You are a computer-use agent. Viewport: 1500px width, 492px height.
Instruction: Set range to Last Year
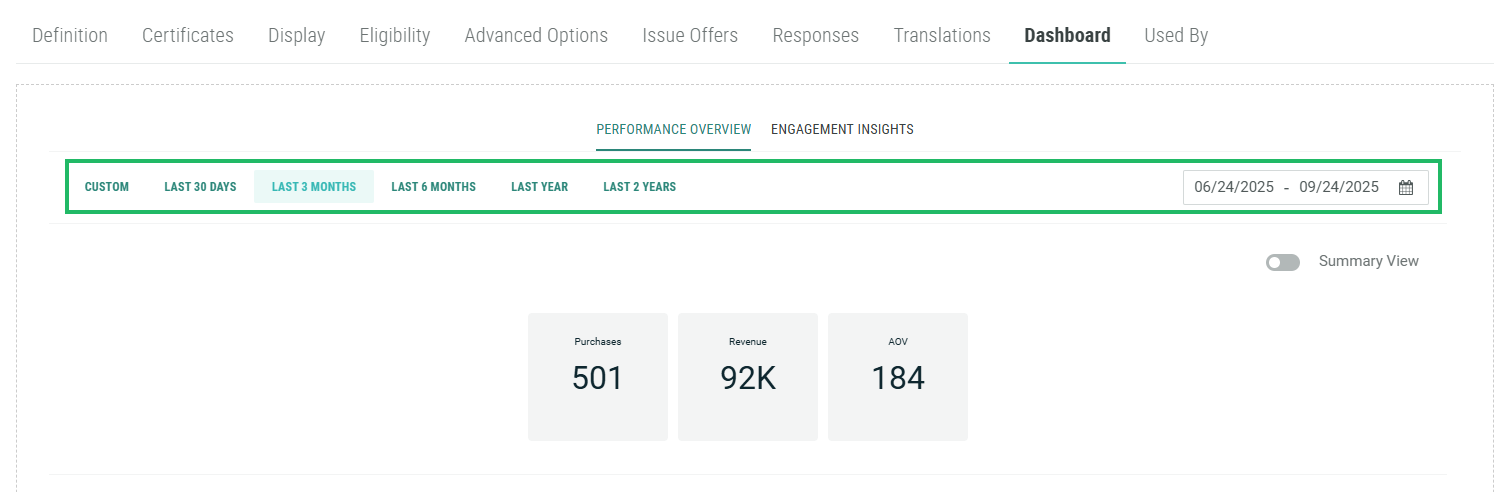[x=539, y=187]
